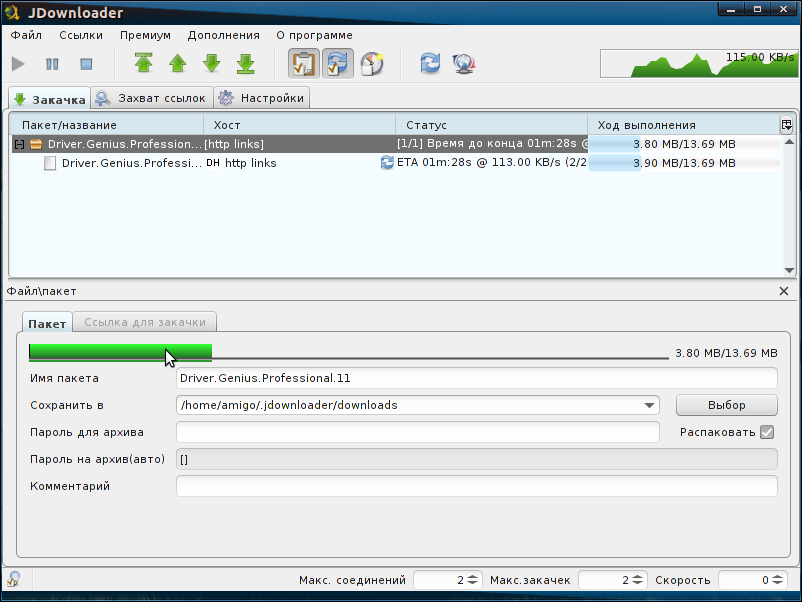Screen dimensions: 802x602
Task: Toggle clipboard monitoring icon
Action: point(304,63)
